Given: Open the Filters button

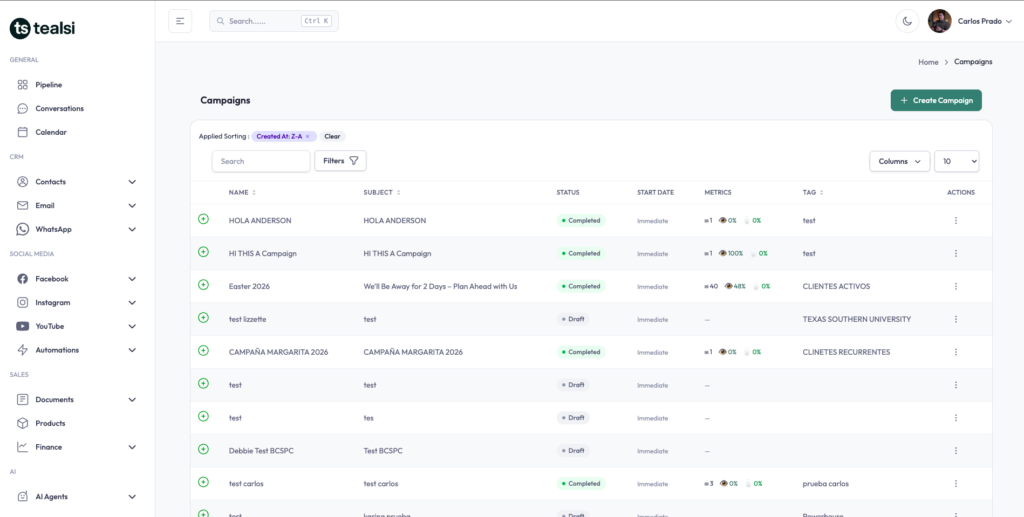Looking at the screenshot, I should point(340,161).
